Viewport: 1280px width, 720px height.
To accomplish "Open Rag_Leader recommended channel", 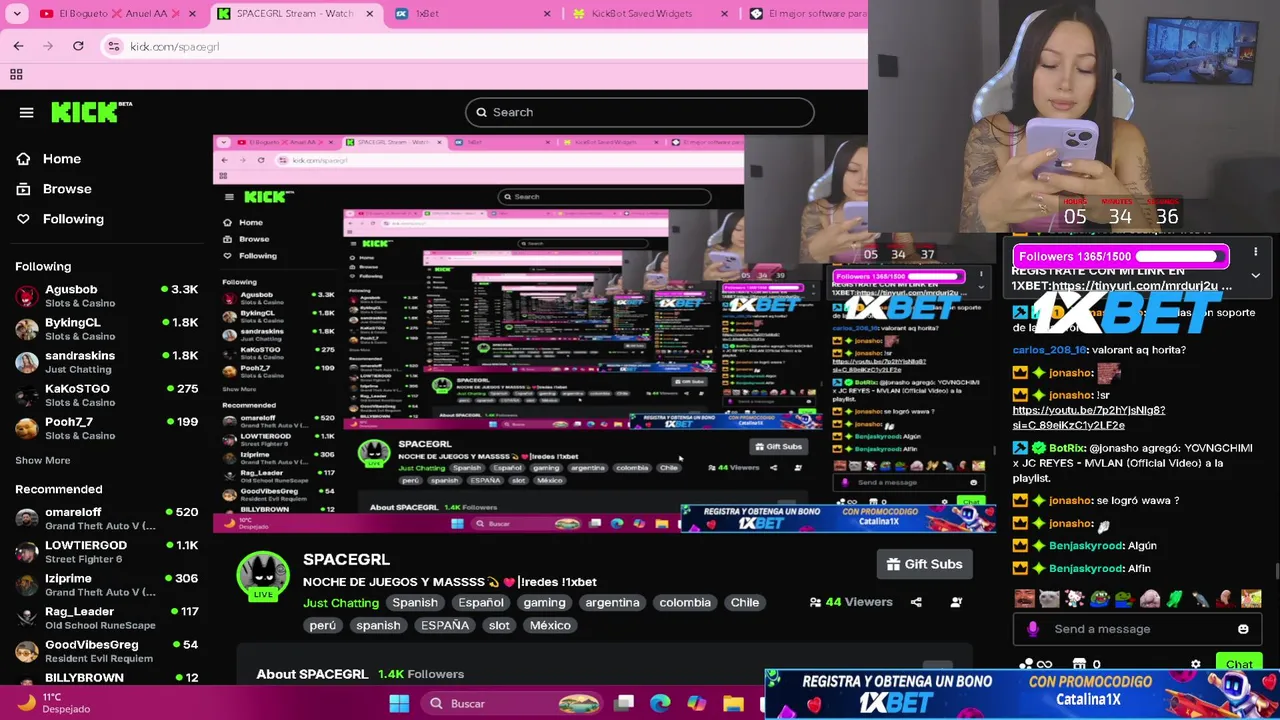I will pos(106,617).
